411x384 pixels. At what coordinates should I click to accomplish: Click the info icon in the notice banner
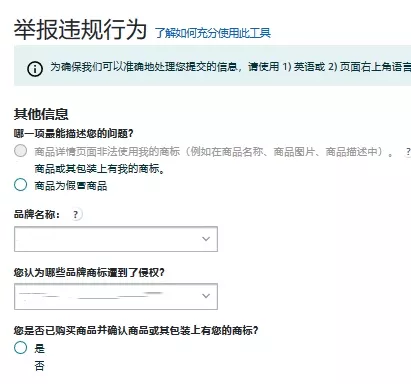(35, 69)
